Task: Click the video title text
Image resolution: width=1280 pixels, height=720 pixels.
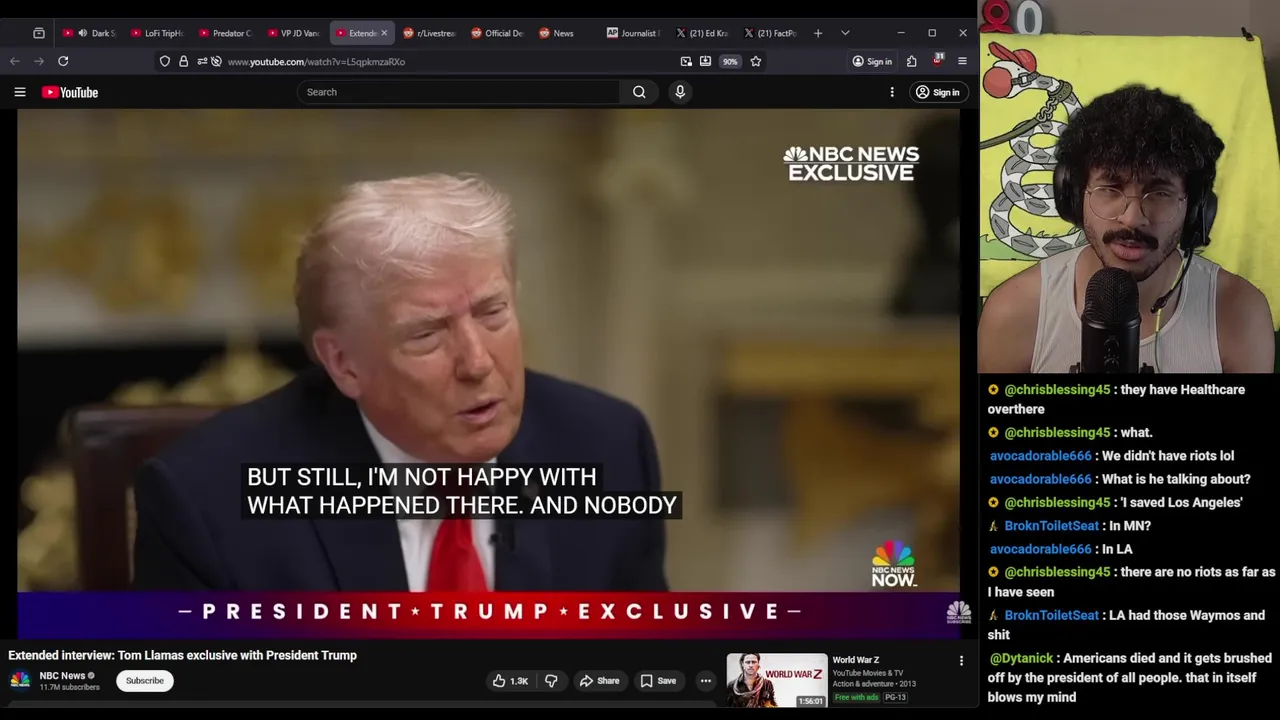Action: coord(183,655)
